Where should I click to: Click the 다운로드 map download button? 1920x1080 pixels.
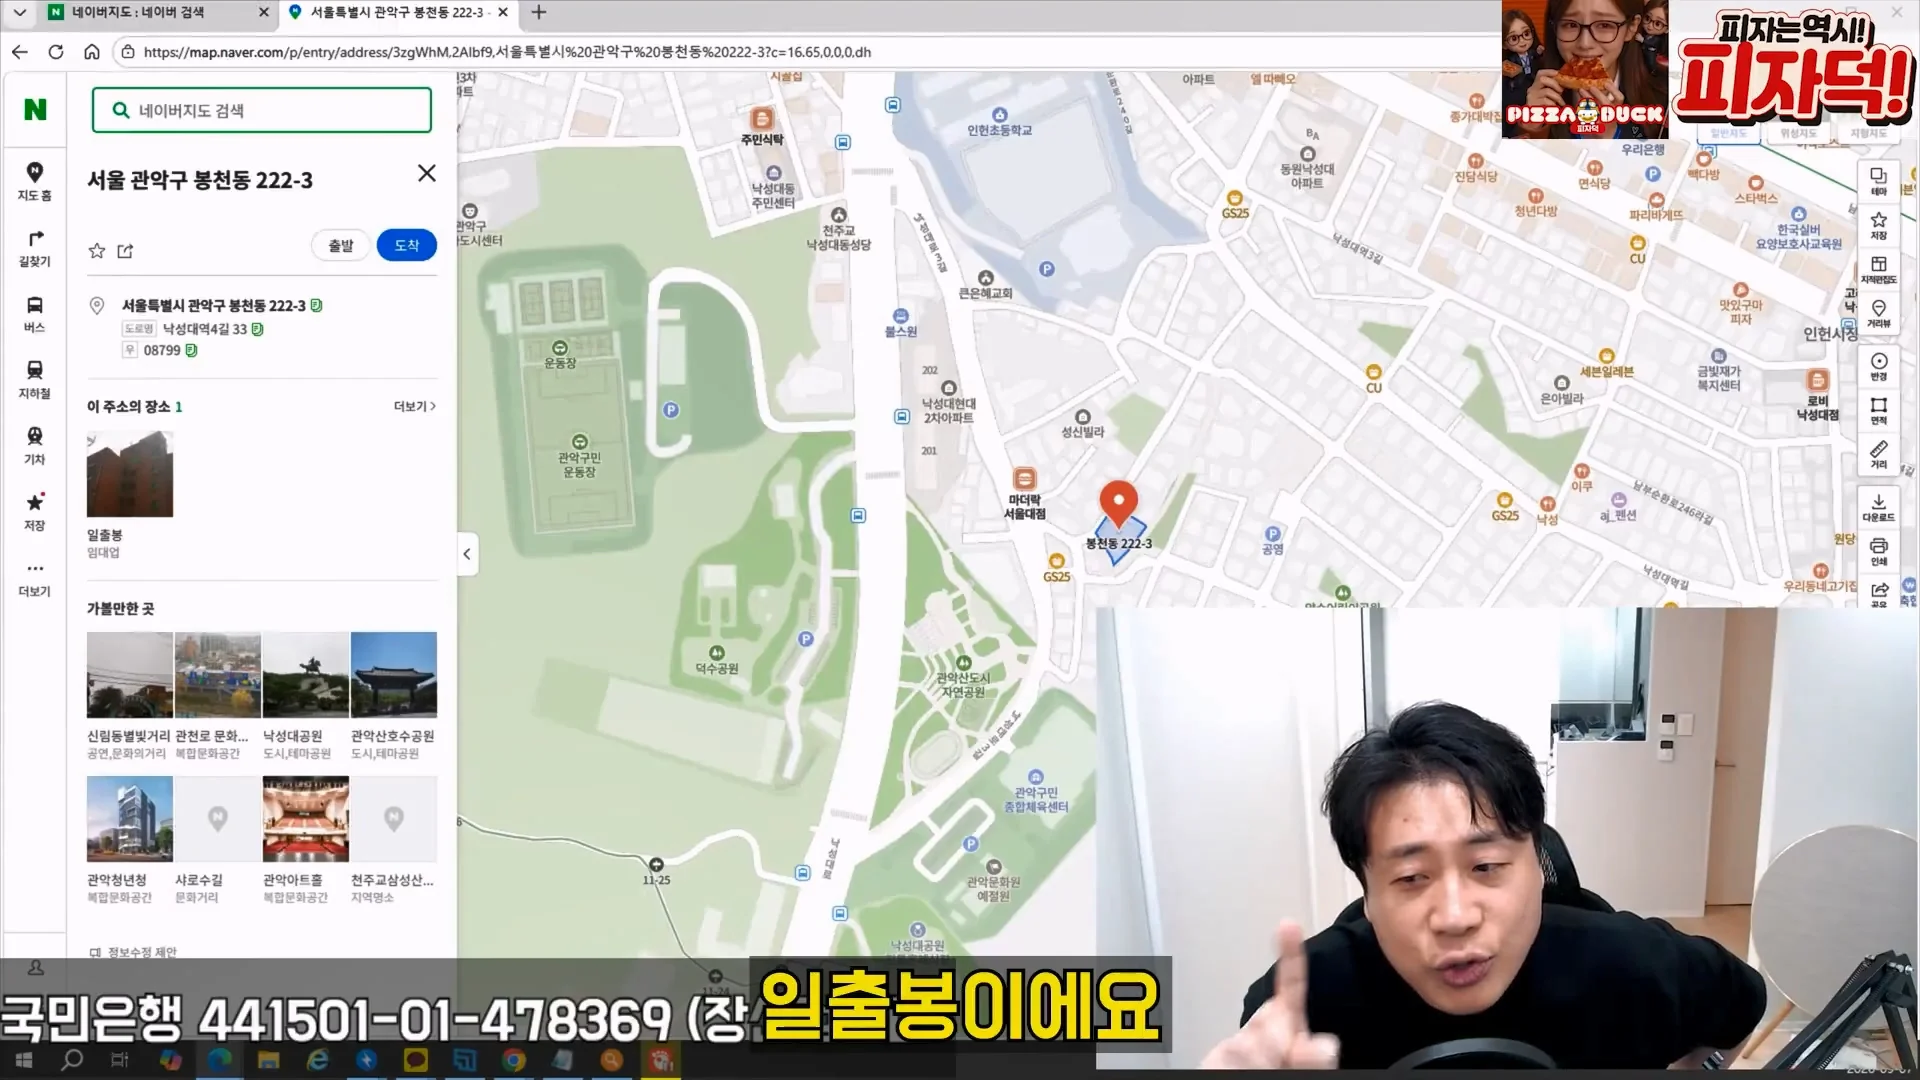coord(1878,507)
